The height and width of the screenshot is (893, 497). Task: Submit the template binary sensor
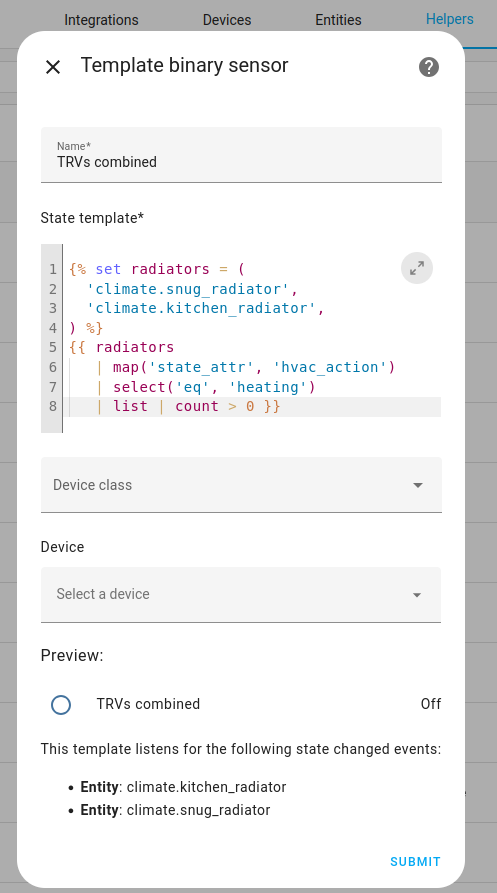(x=415, y=862)
